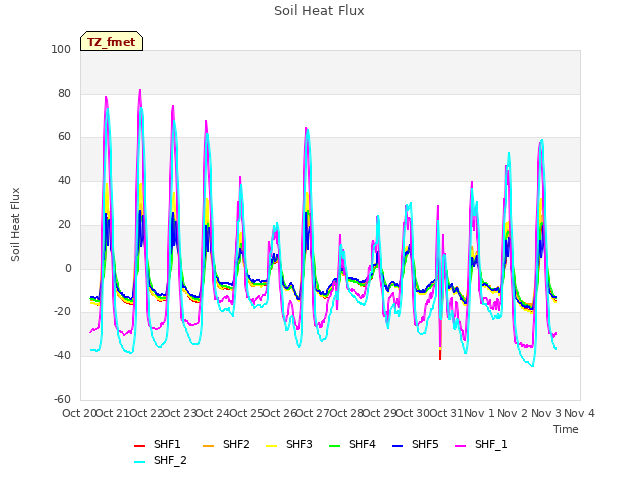The height and width of the screenshot is (480, 640).
Task: Click the 0 y-axis tick label
Action: 68,269
